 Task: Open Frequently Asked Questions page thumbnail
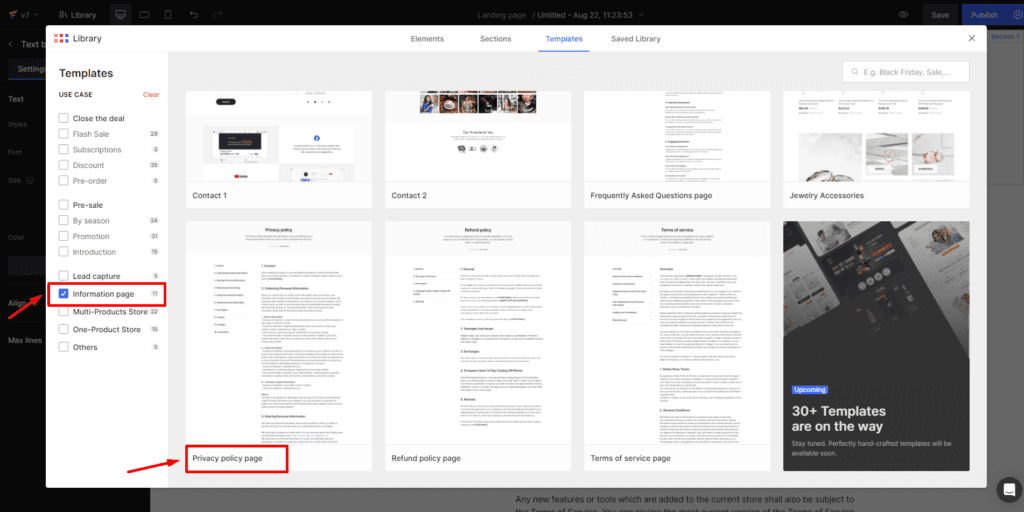tap(677, 136)
